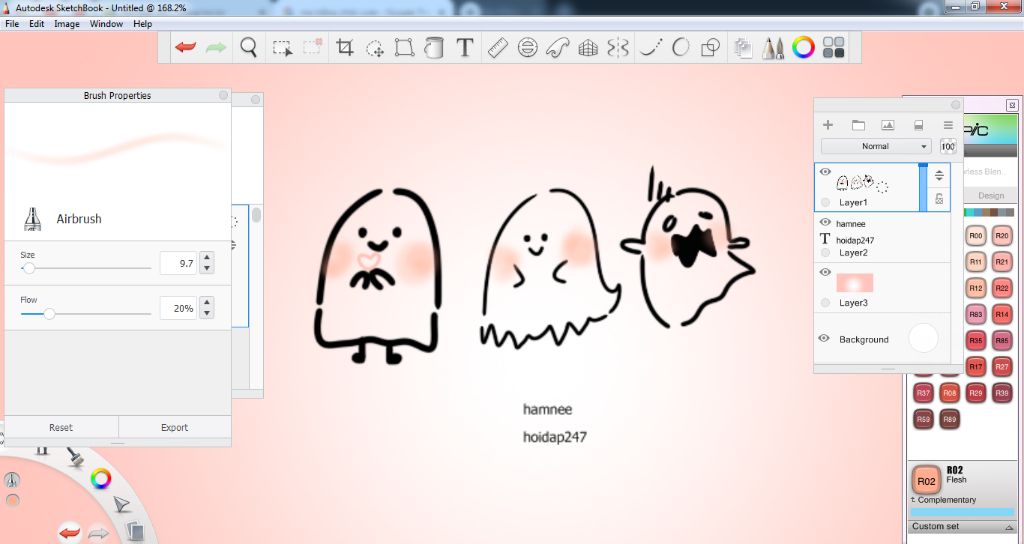Viewport: 1024px width, 544px height.
Task: Enable the Ellipse guide tool
Action: (x=527, y=47)
